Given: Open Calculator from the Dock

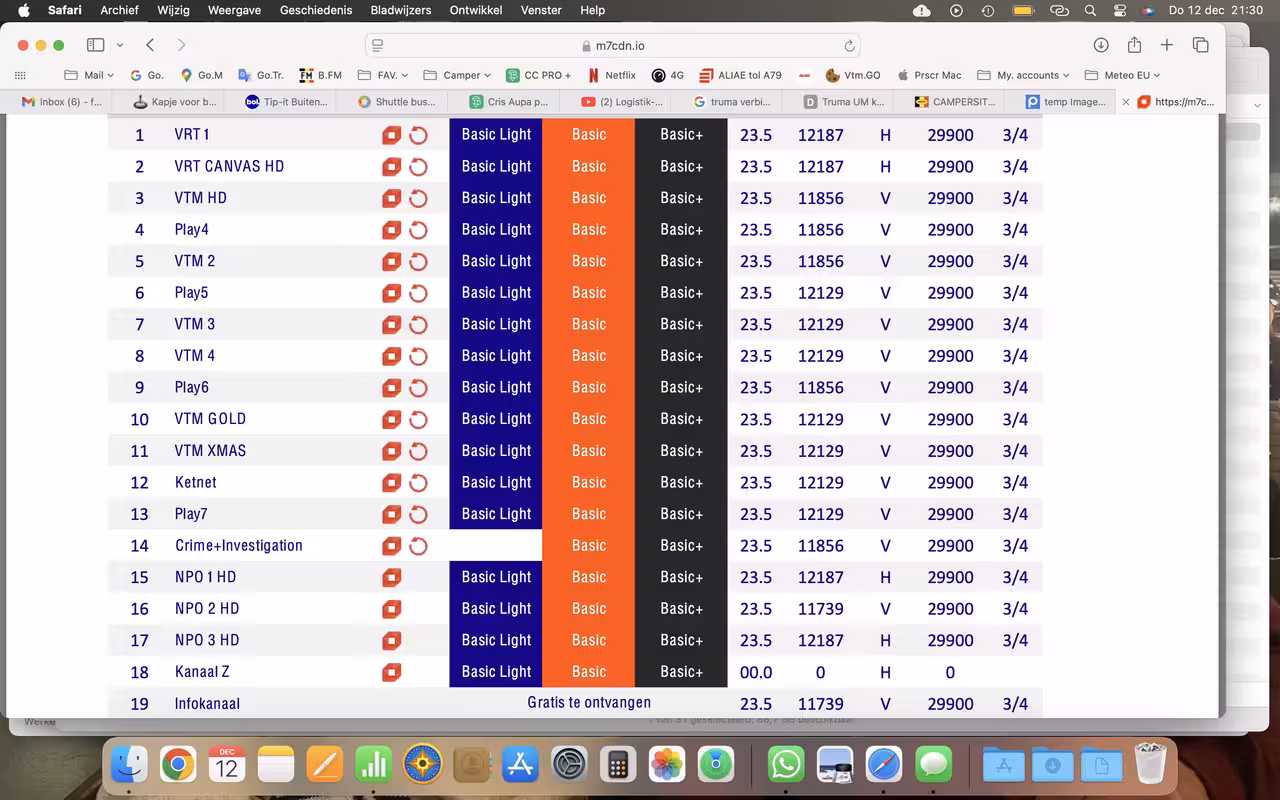Looking at the screenshot, I should click(618, 766).
